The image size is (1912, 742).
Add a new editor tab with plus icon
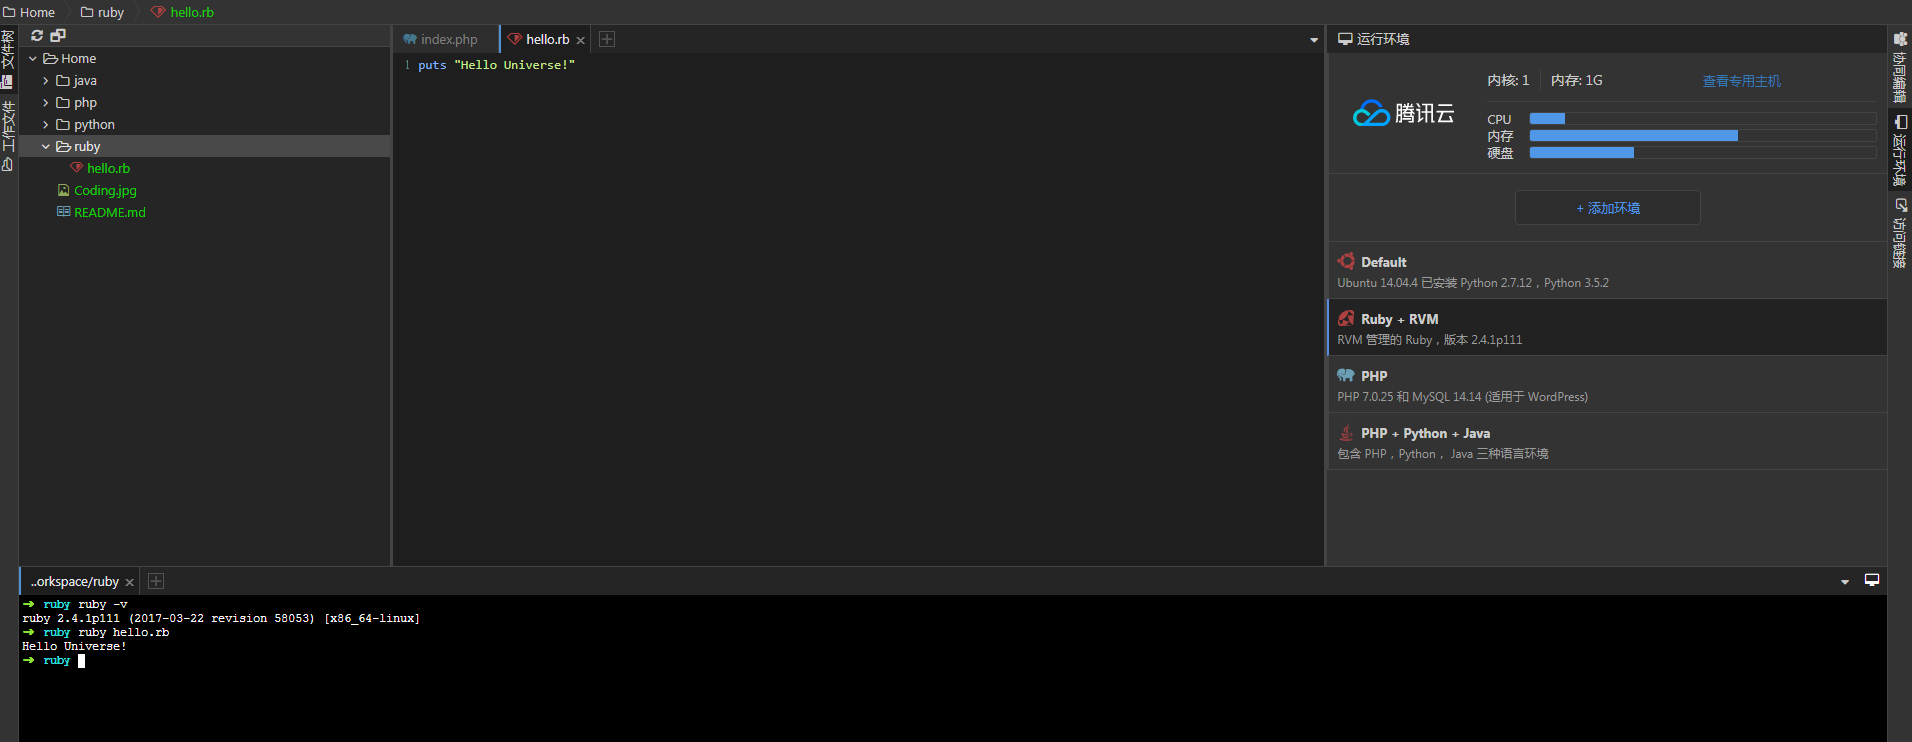[607, 39]
